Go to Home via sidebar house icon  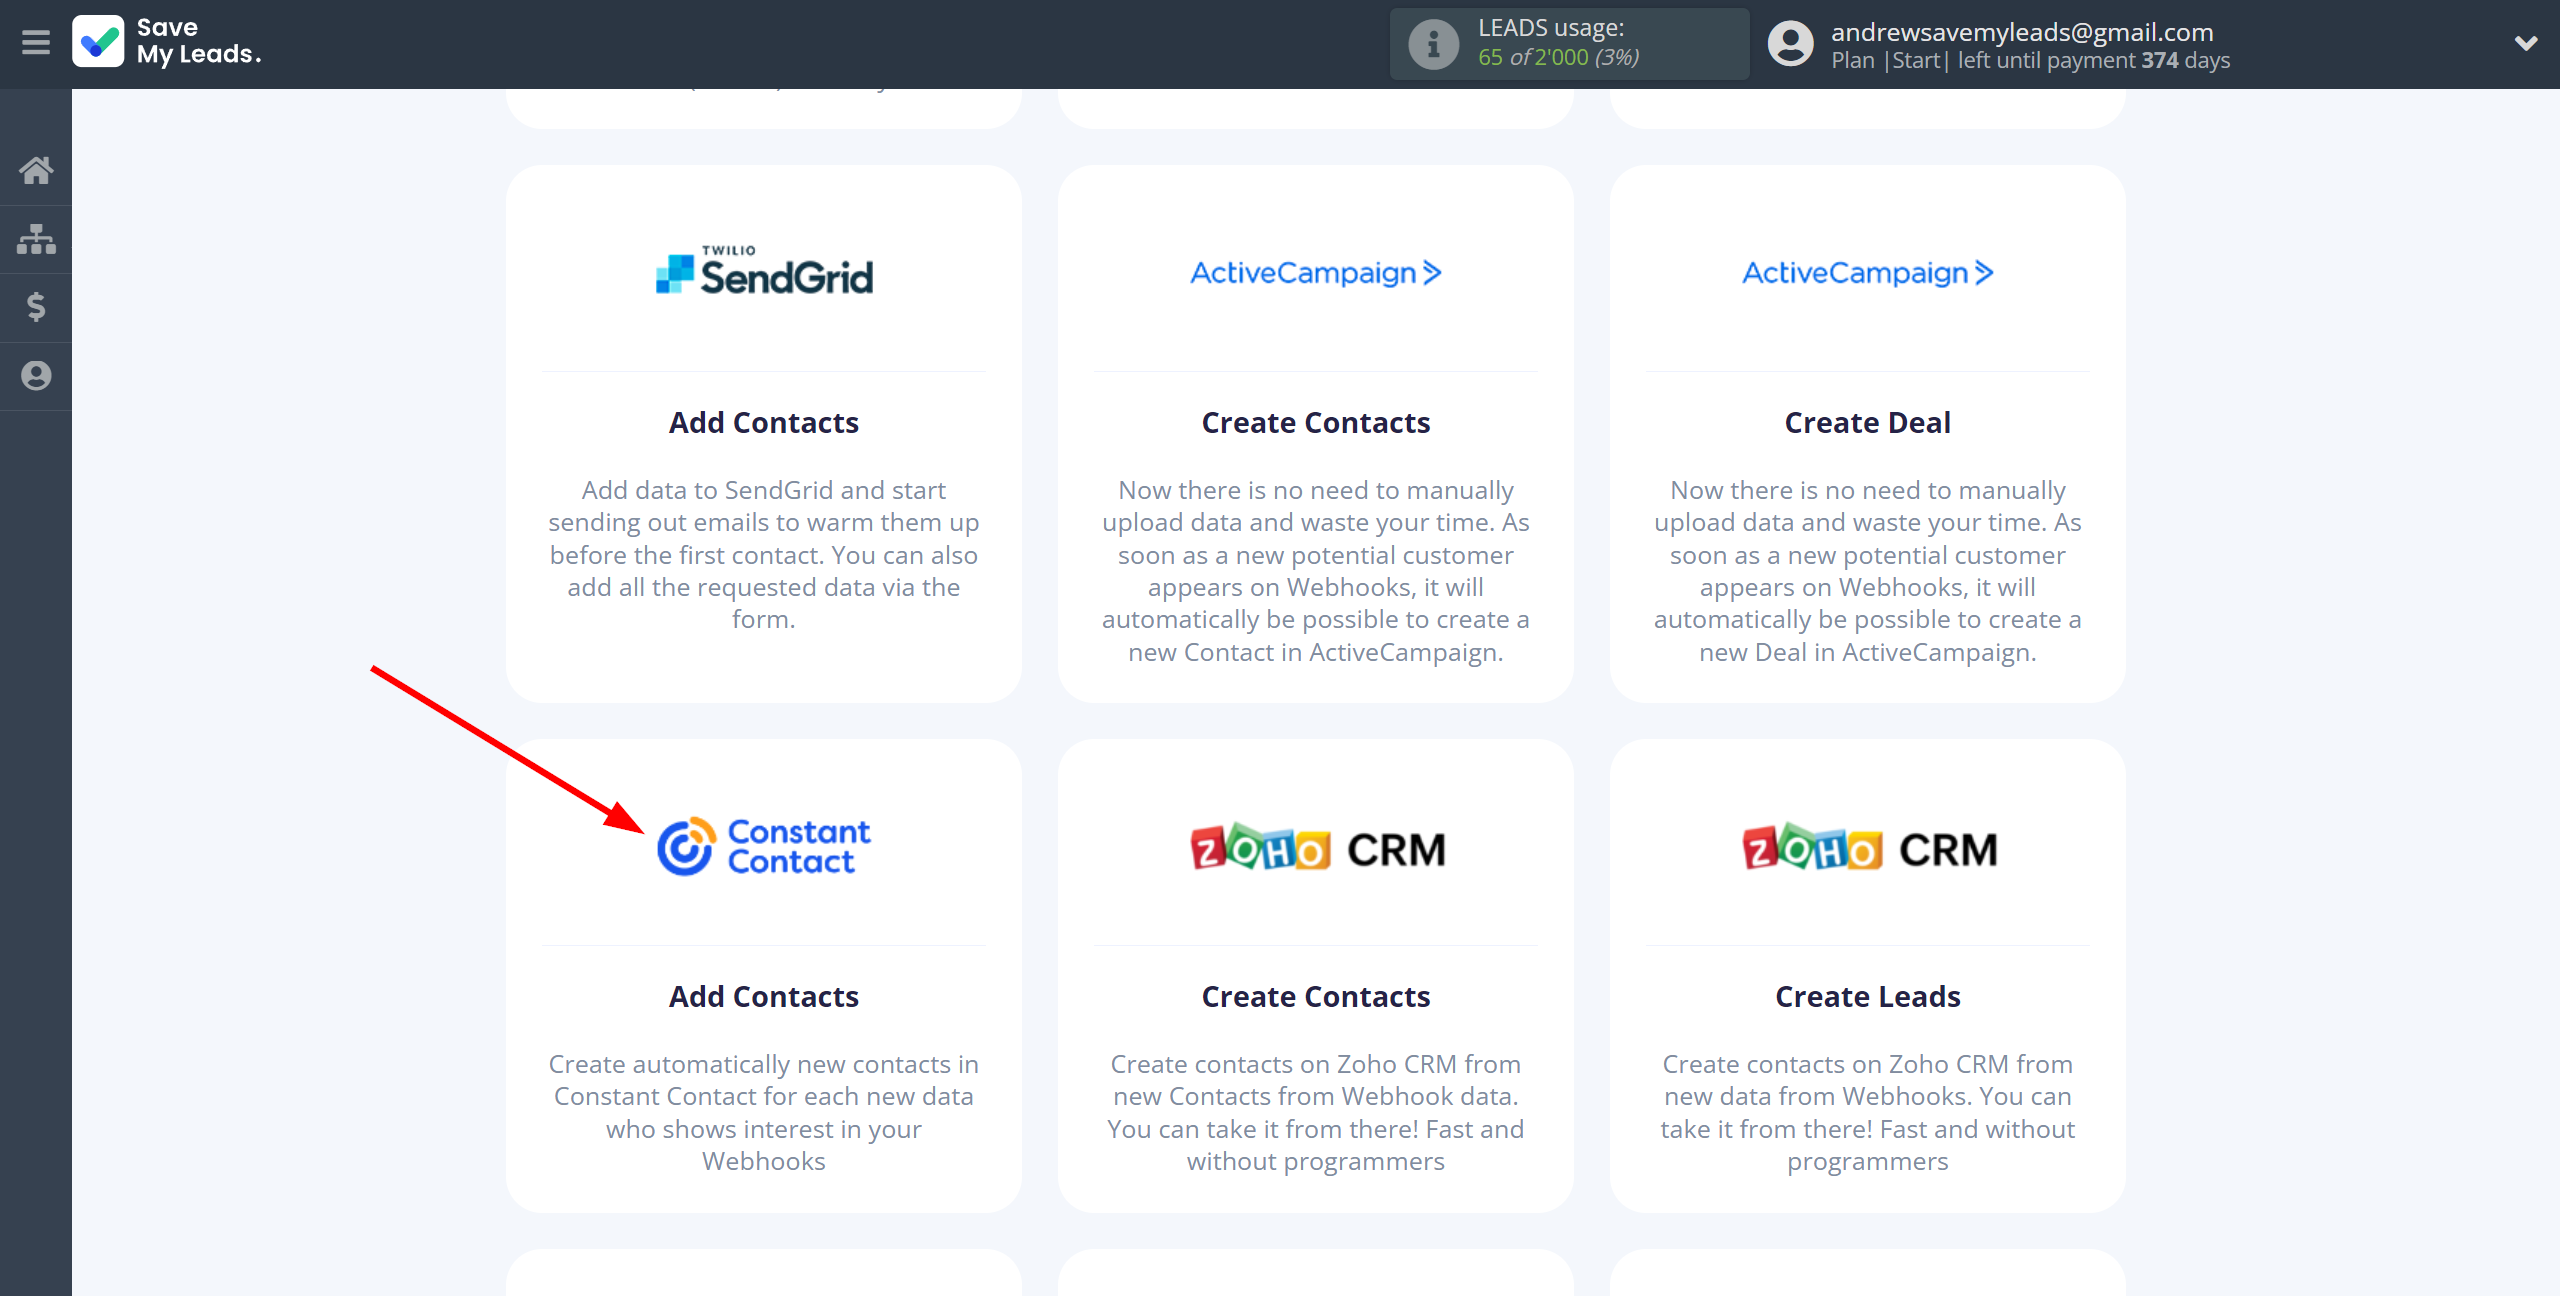coord(36,170)
